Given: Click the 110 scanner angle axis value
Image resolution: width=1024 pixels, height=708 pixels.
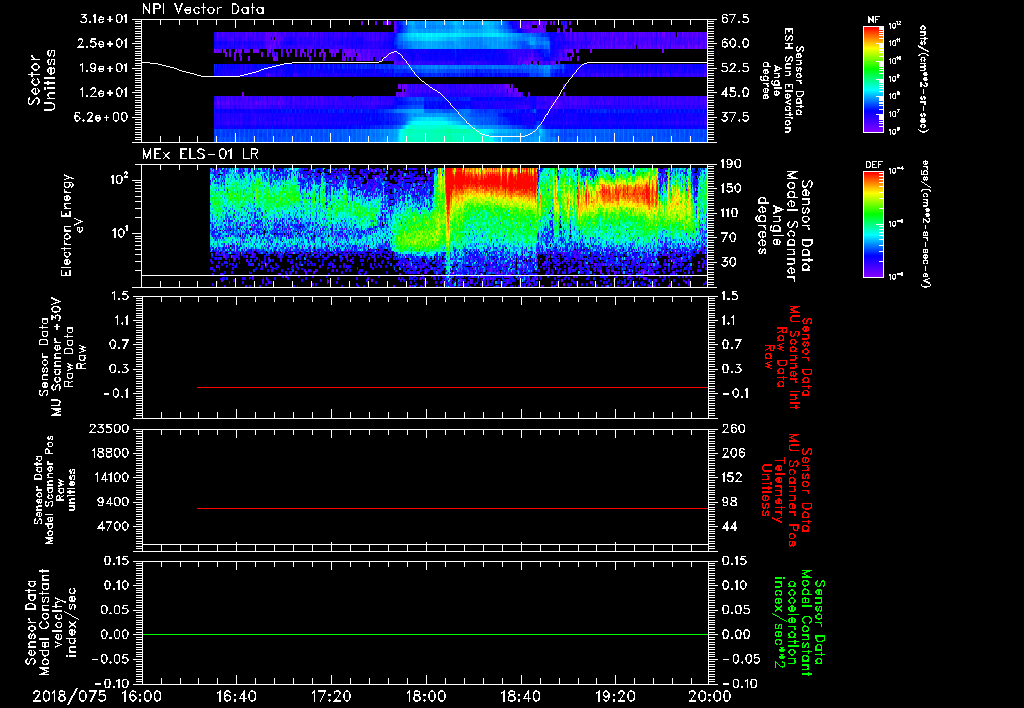Looking at the screenshot, I should 731,213.
